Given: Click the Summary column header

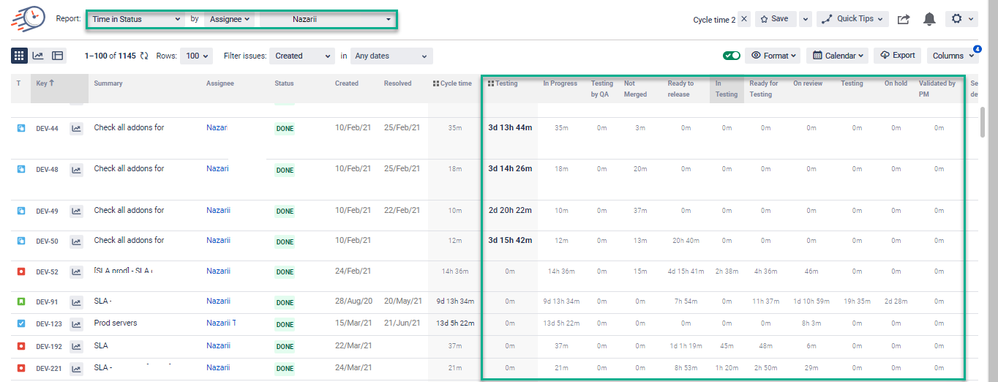Looking at the screenshot, I should [x=108, y=83].
